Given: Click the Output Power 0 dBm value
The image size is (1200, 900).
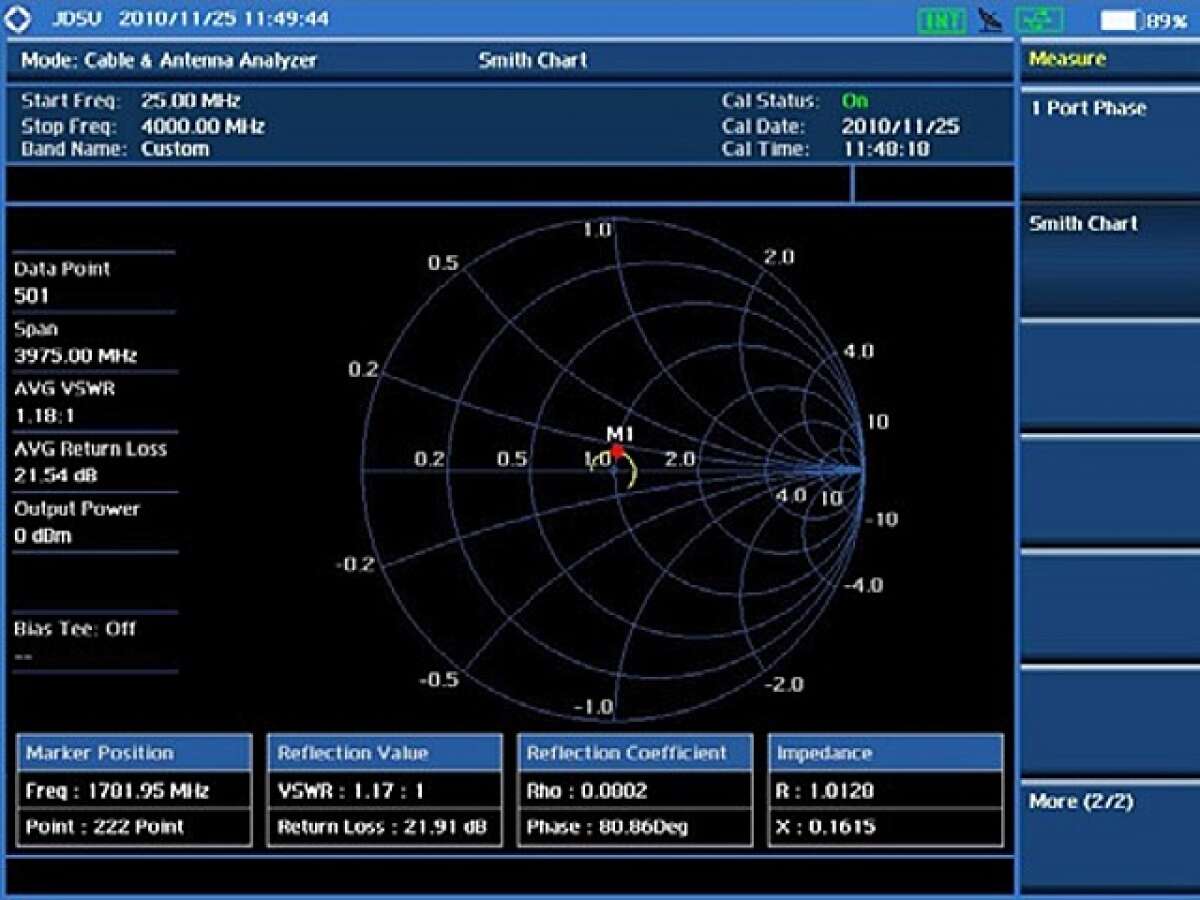Looking at the screenshot, I should point(42,535).
